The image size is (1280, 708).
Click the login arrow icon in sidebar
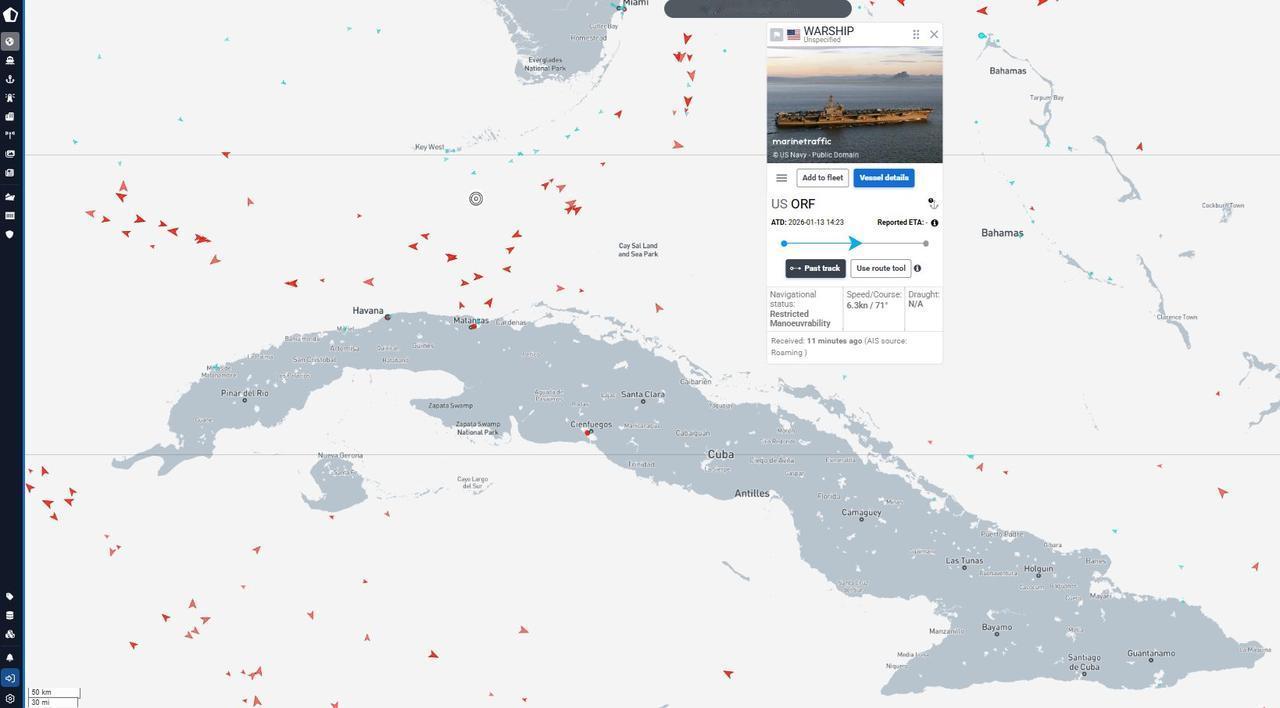click(x=10, y=678)
